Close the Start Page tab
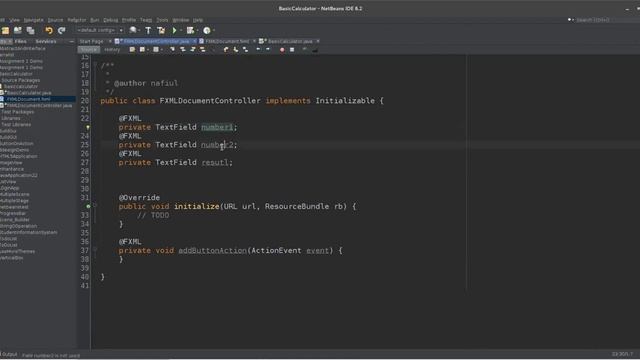The image size is (640, 360). [x=110, y=42]
